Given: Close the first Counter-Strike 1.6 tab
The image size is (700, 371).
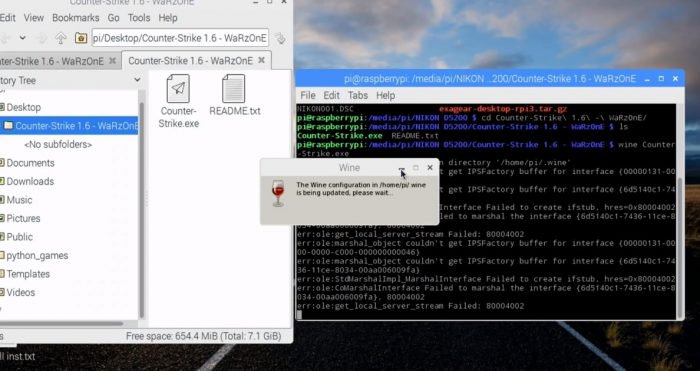Looking at the screenshot, I should 112,60.
